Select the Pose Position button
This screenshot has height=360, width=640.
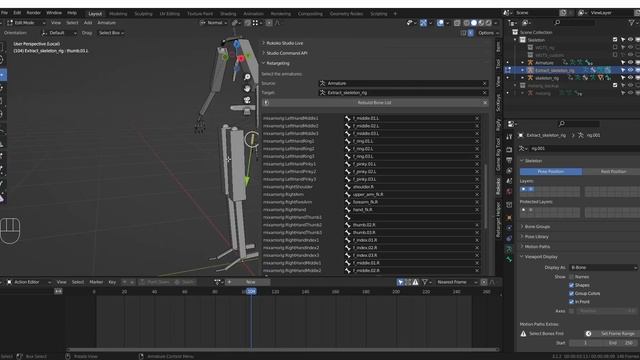(551, 171)
